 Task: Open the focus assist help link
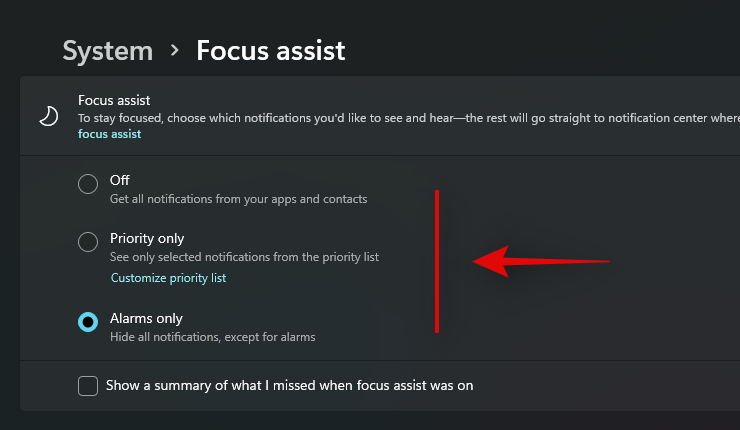pyautogui.click(x=109, y=134)
